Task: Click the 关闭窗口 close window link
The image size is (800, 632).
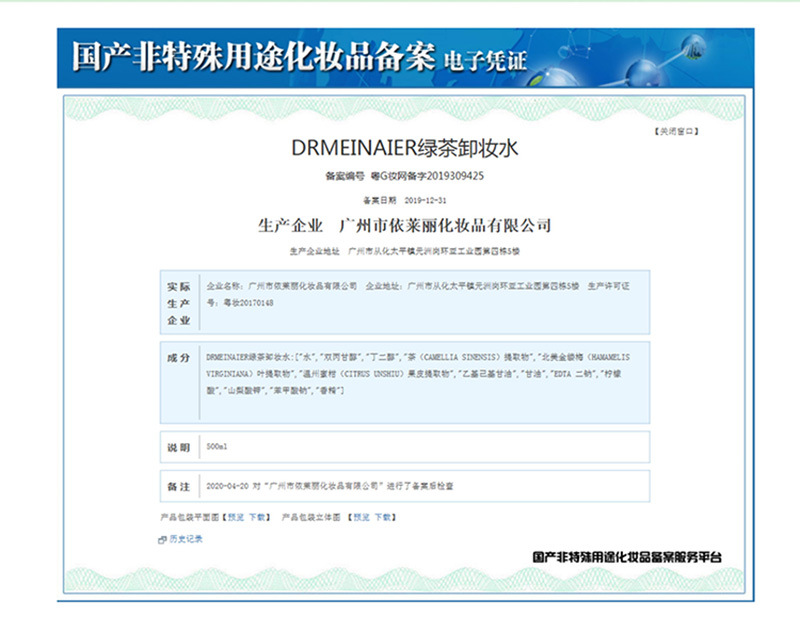Action: coord(677,132)
